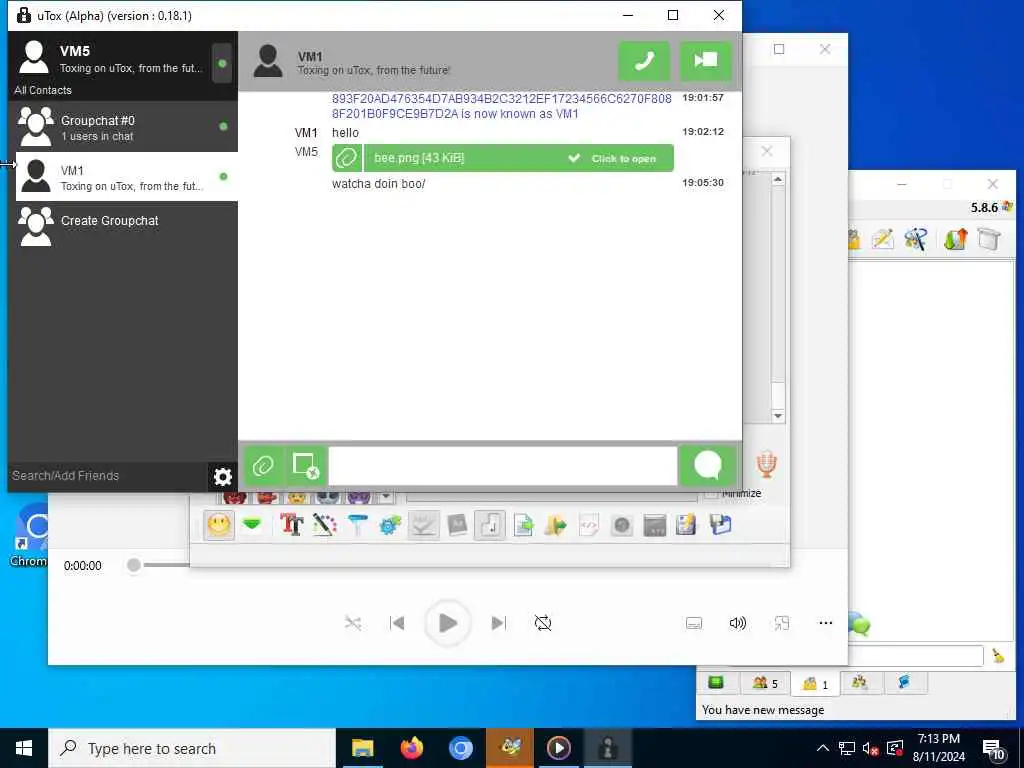Select the tab showing 5 users
This screenshot has width=1024, height=768.
(765, 683)
